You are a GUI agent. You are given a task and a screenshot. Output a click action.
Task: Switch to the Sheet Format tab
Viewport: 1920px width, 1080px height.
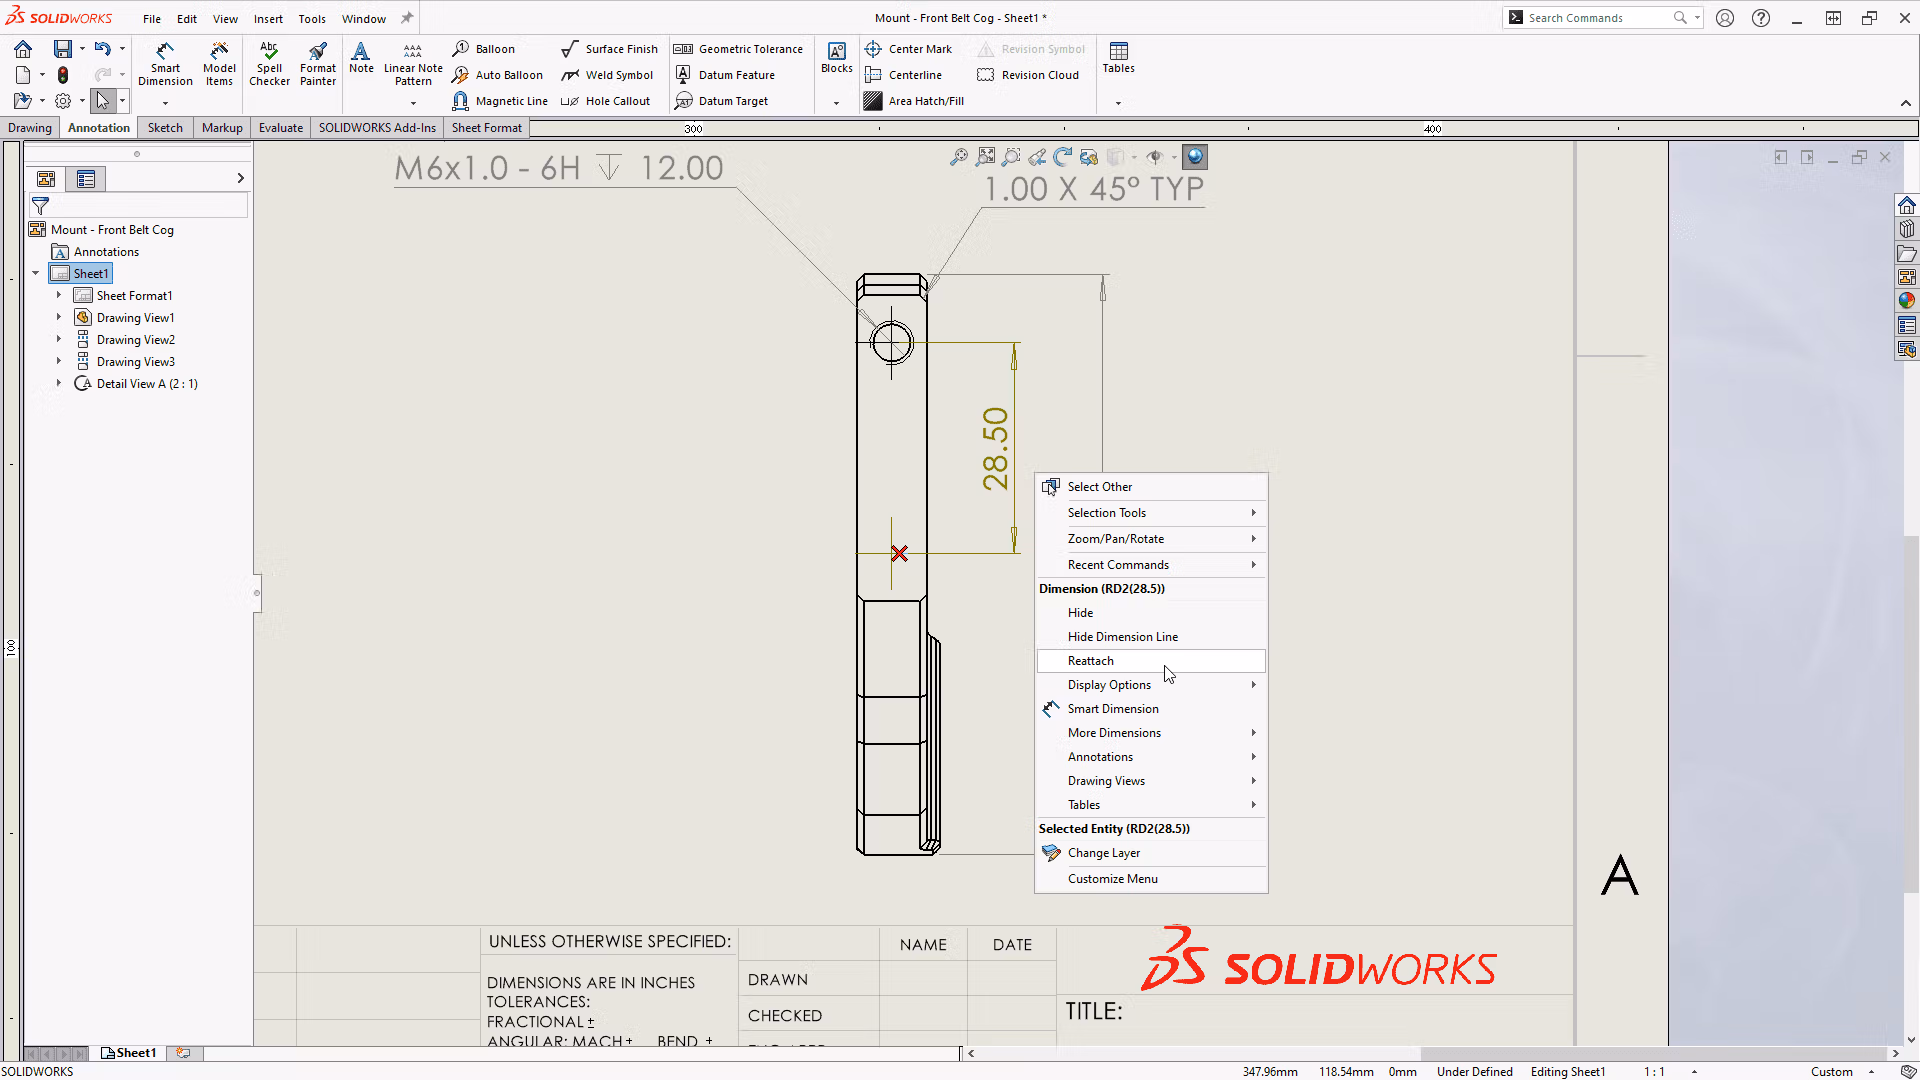[486, 128]
